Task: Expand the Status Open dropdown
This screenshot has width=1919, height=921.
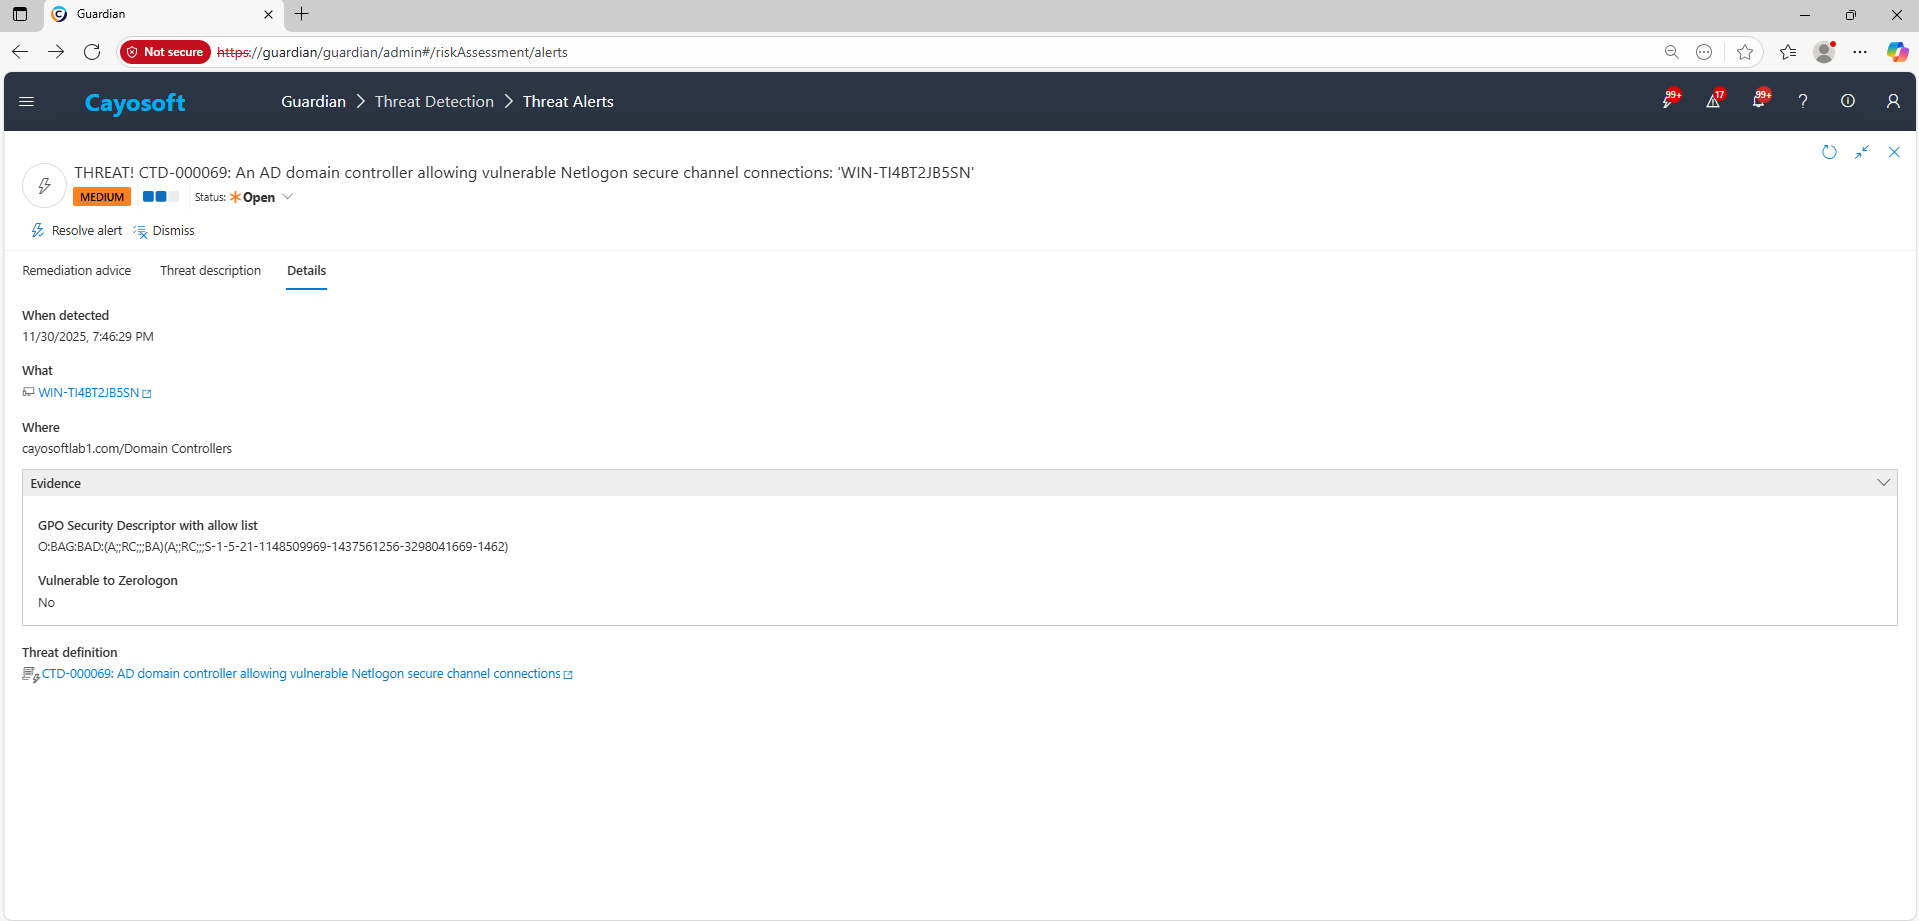Action: pos(287,197)
